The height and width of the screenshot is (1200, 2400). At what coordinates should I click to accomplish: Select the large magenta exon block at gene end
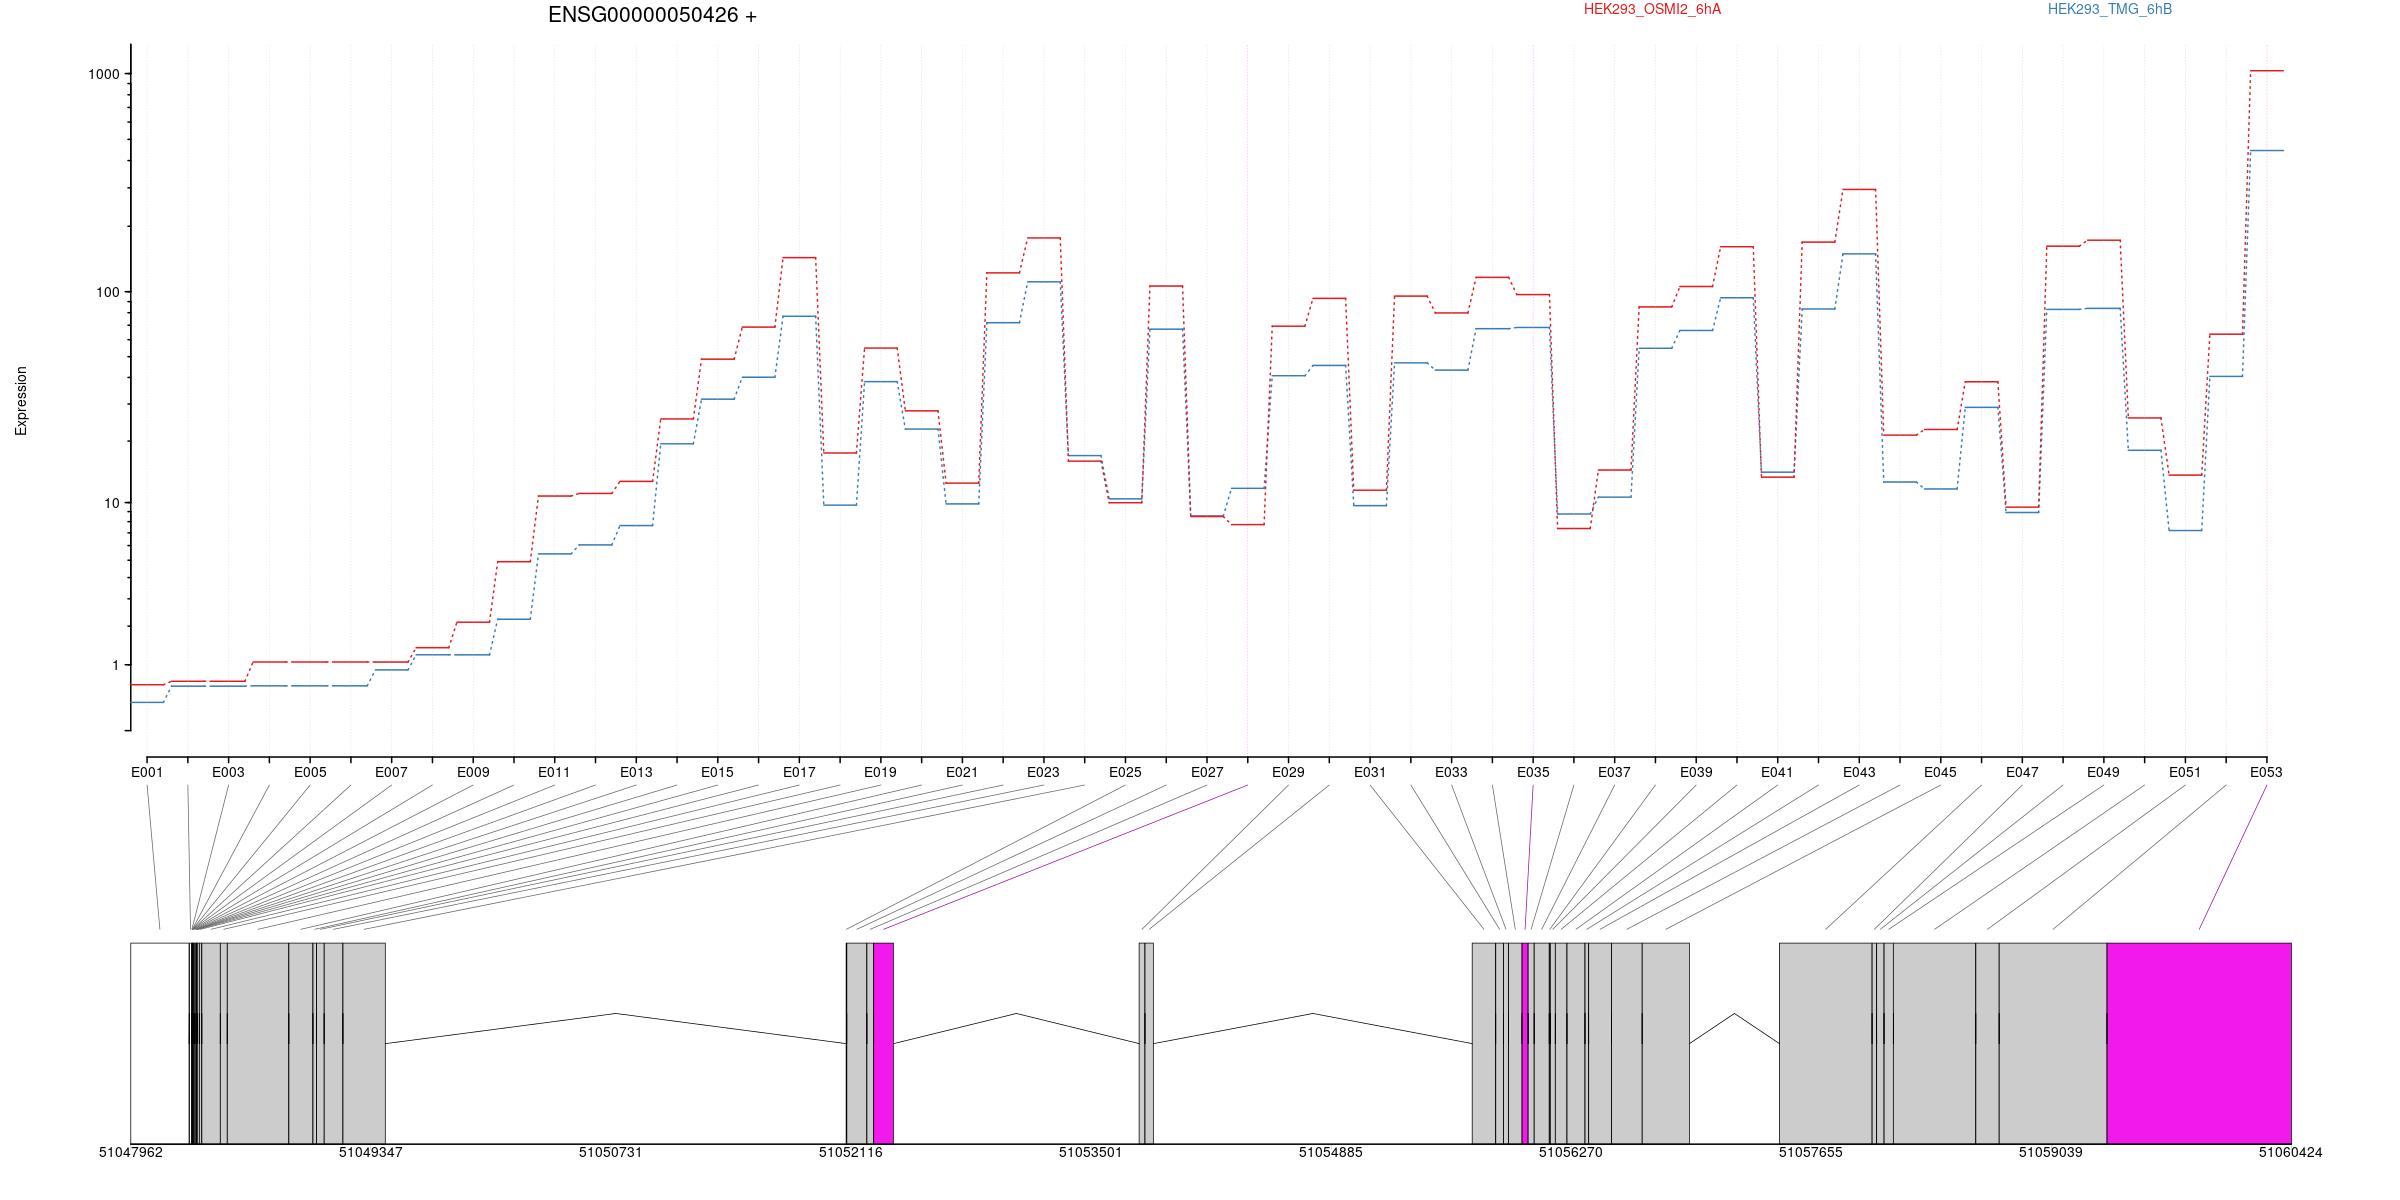tap(2199, 1043)
